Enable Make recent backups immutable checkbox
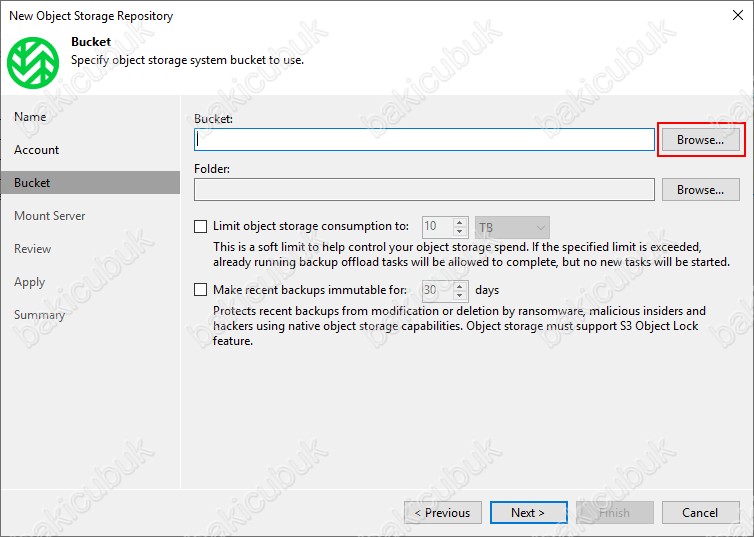This screenshot has width=754, height=537. click(x=201, y=290)
